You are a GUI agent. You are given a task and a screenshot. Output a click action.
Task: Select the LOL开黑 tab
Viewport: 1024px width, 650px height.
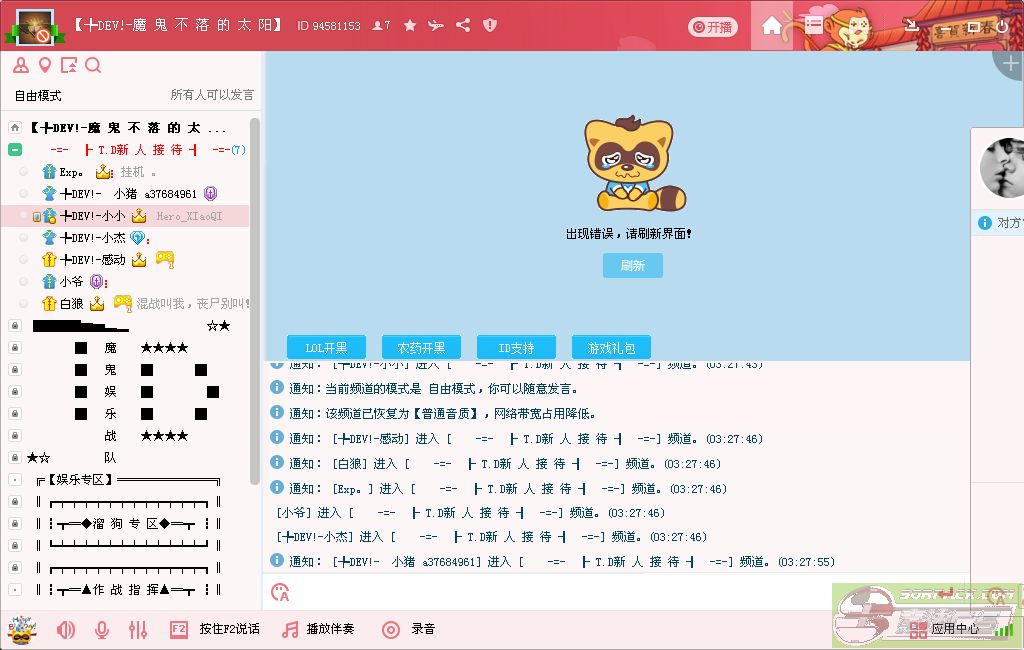[326, 348]
